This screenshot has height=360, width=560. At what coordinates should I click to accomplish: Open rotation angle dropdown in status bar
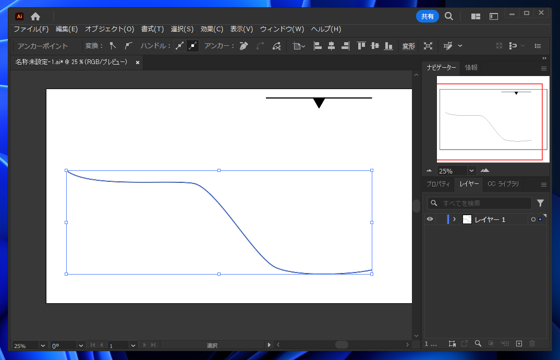pyautogui.click(x=81, y=345)
